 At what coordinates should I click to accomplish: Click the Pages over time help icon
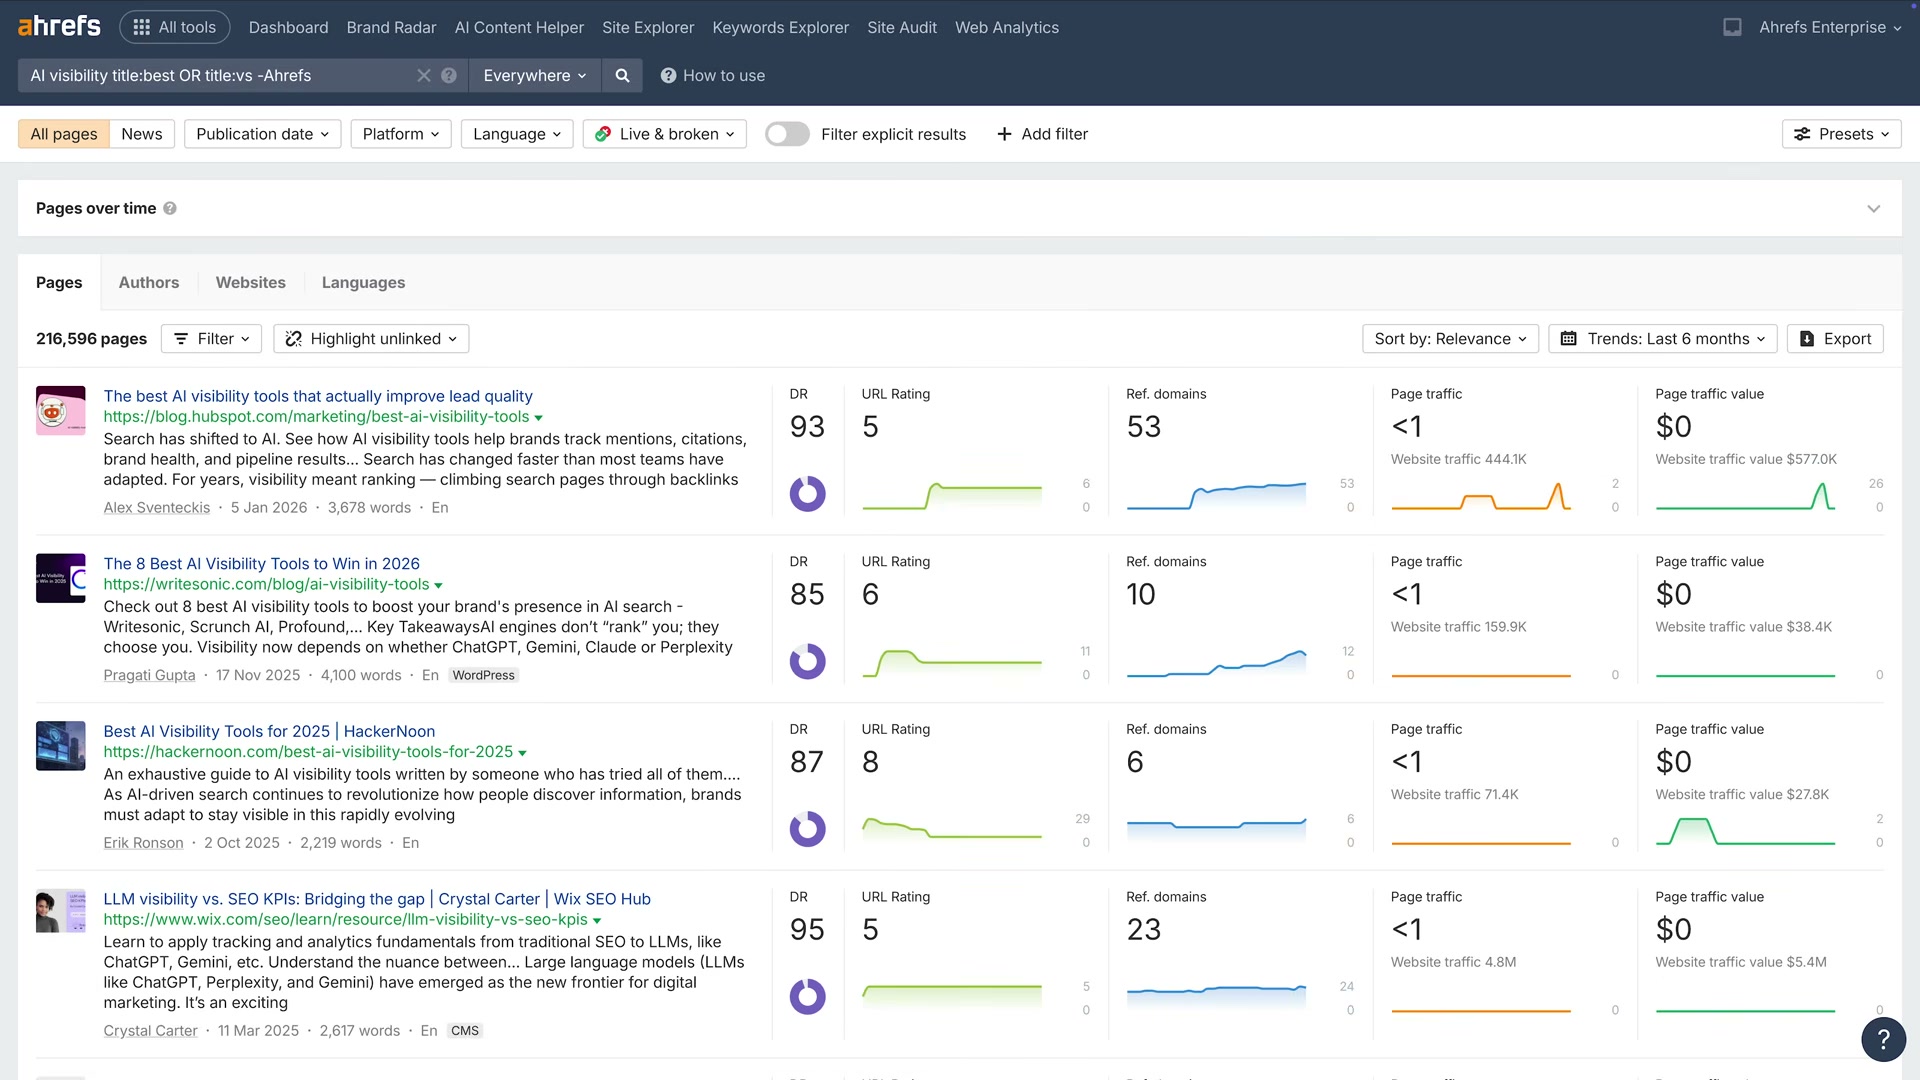pos(170,208)
